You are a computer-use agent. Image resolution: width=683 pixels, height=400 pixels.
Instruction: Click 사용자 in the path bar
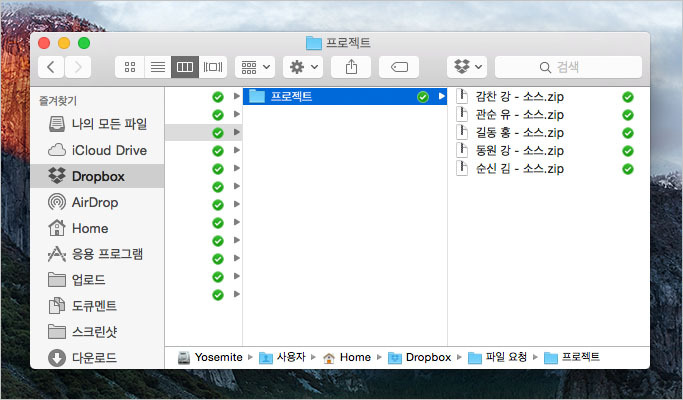pyautogui.click(x=282, y=357)
